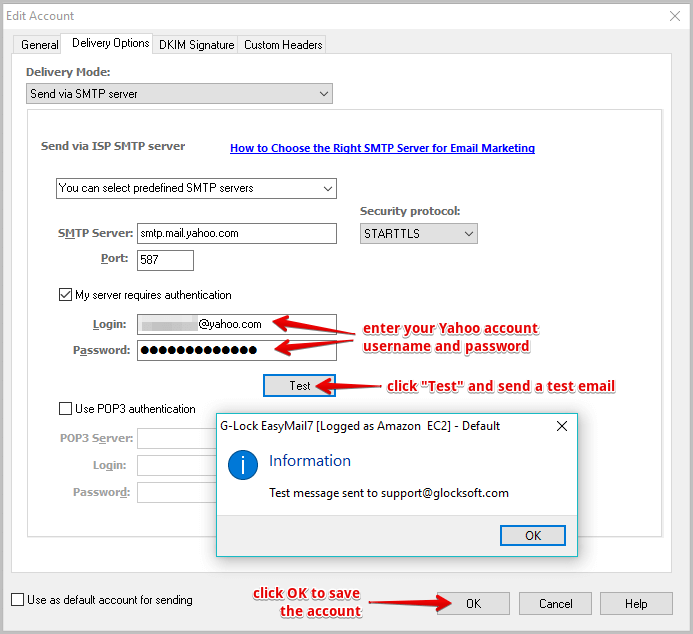
Task: Click the blue information icon
Action: point(243,465)
